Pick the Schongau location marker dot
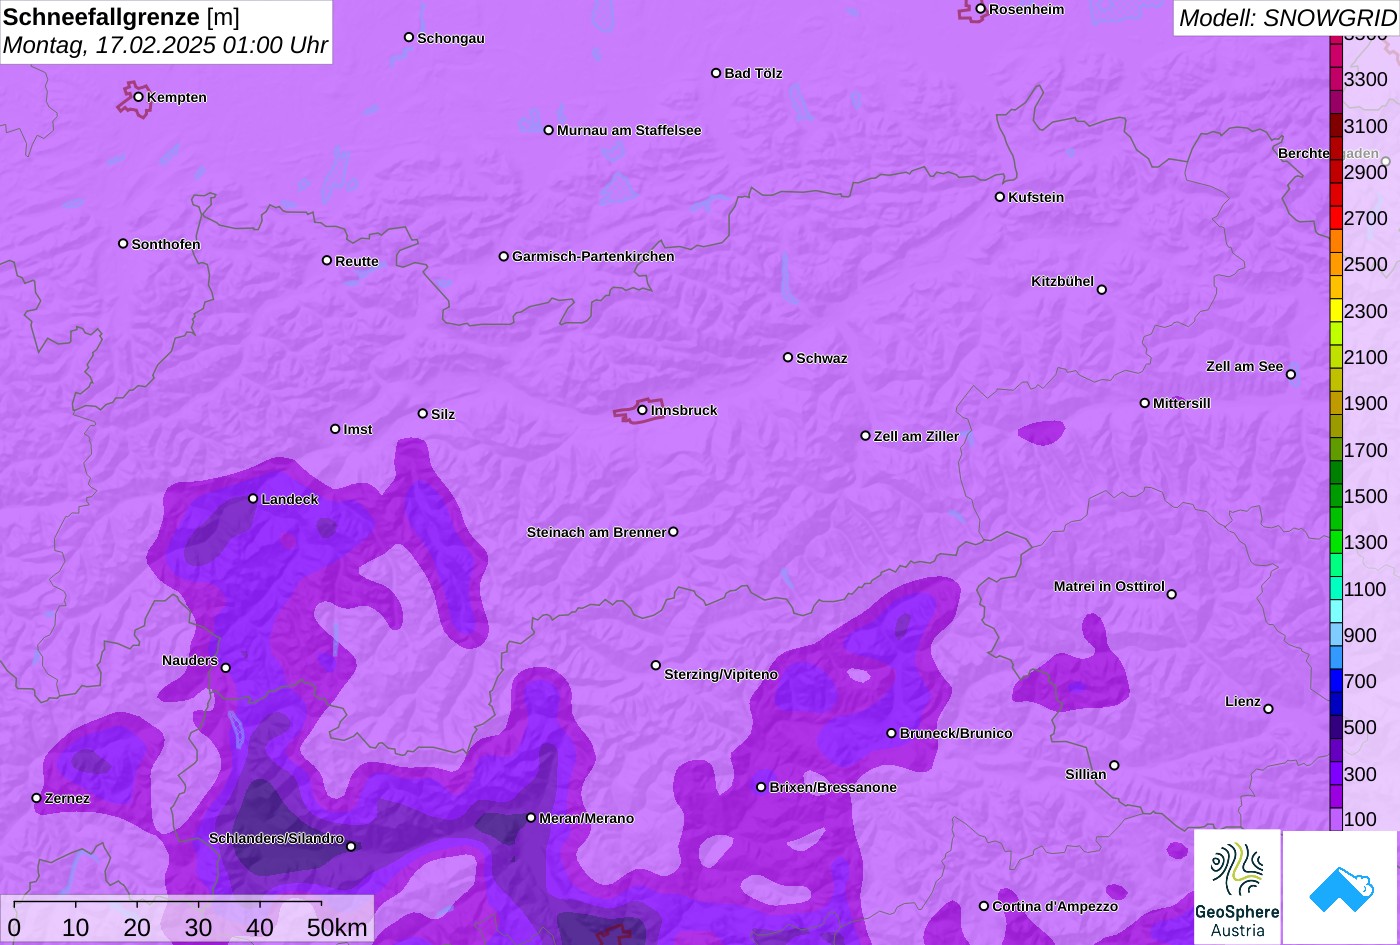 pyautogui.click(x=409, y=37)
